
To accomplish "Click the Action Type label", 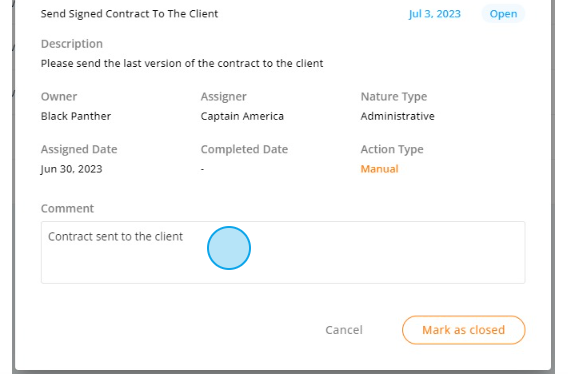I will click(x=392, y=149).
